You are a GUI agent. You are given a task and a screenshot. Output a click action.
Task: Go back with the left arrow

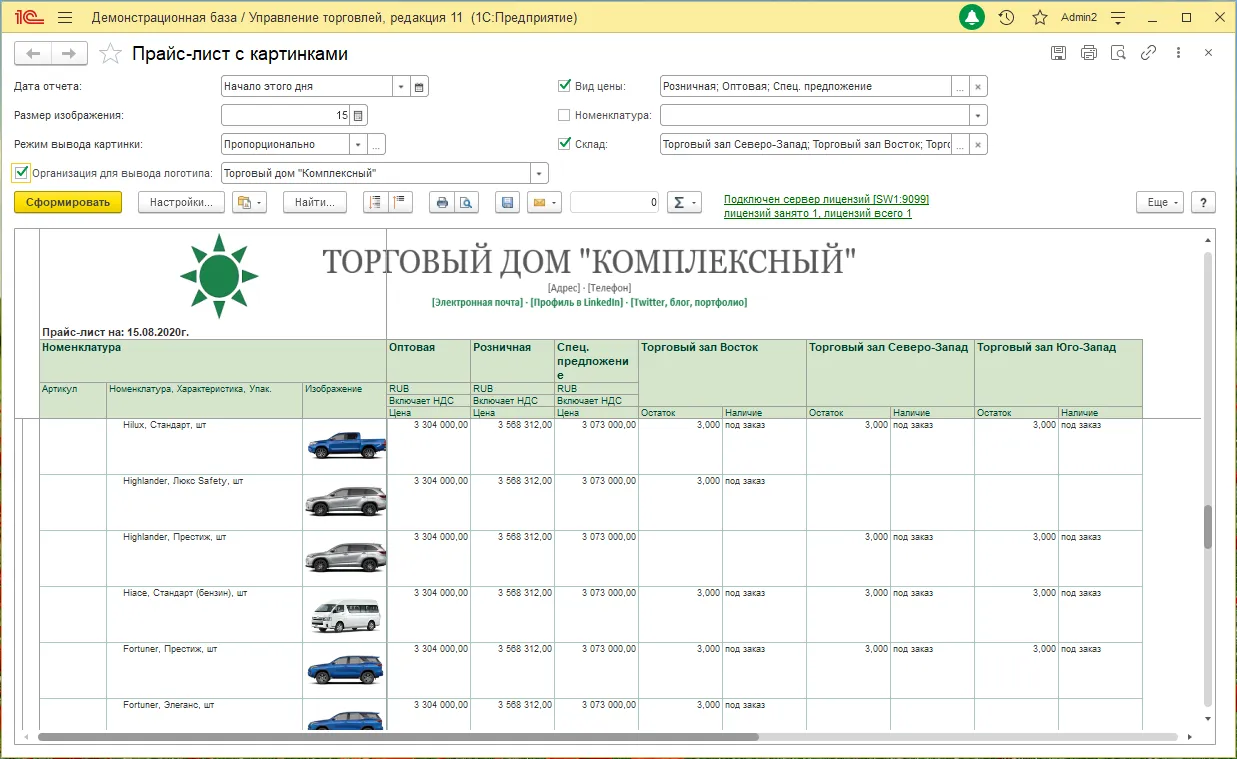point(34,53)
